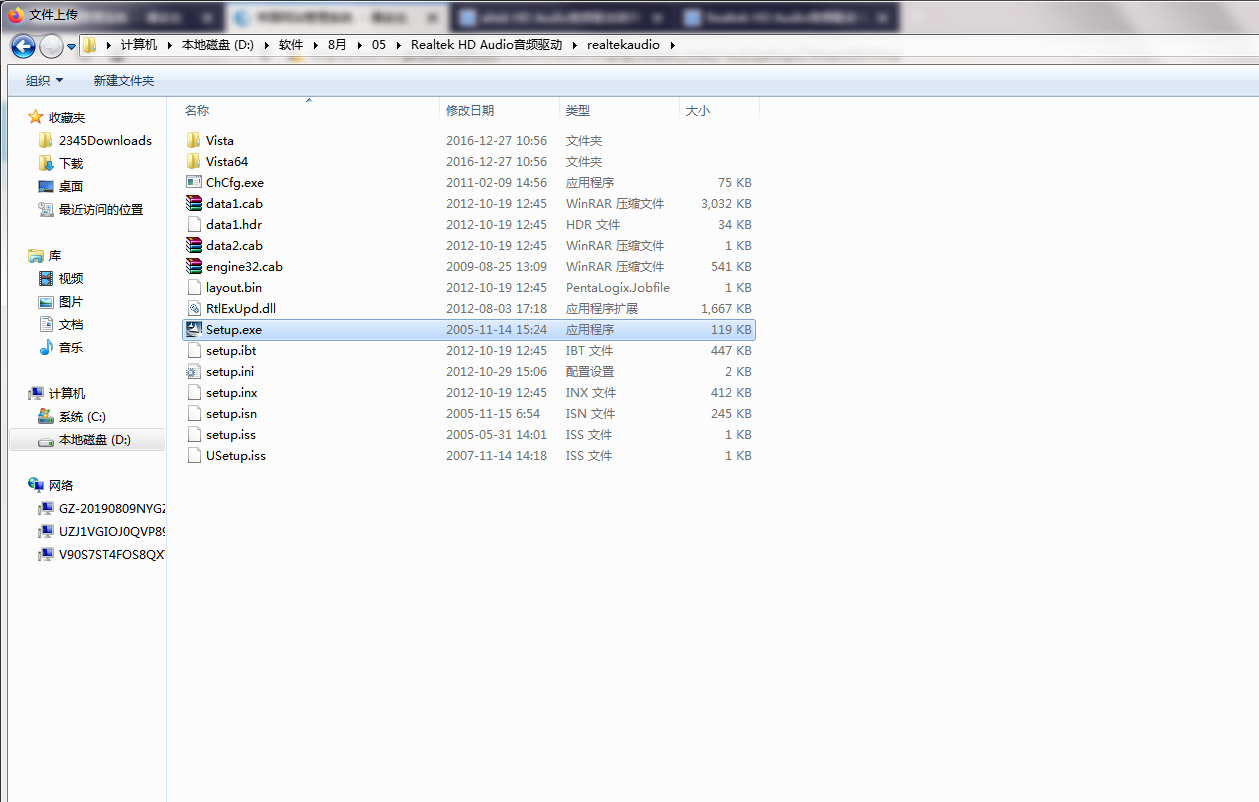This screenshot has width=1259, height=802.
Task: Click the back navigation arrow
Action: (x=21, y=44)
